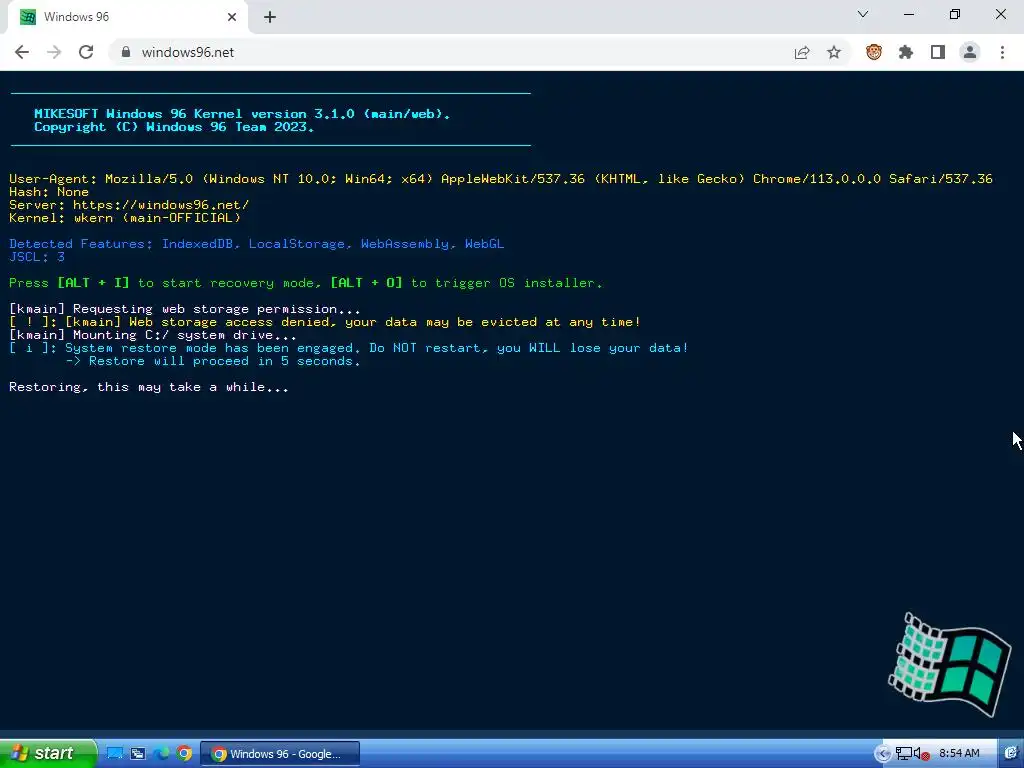The height and width of the screenshot is (768, 1024).
Task: Reload the windows96.net page
Action: pyautogui.click(x=86, y=52)
